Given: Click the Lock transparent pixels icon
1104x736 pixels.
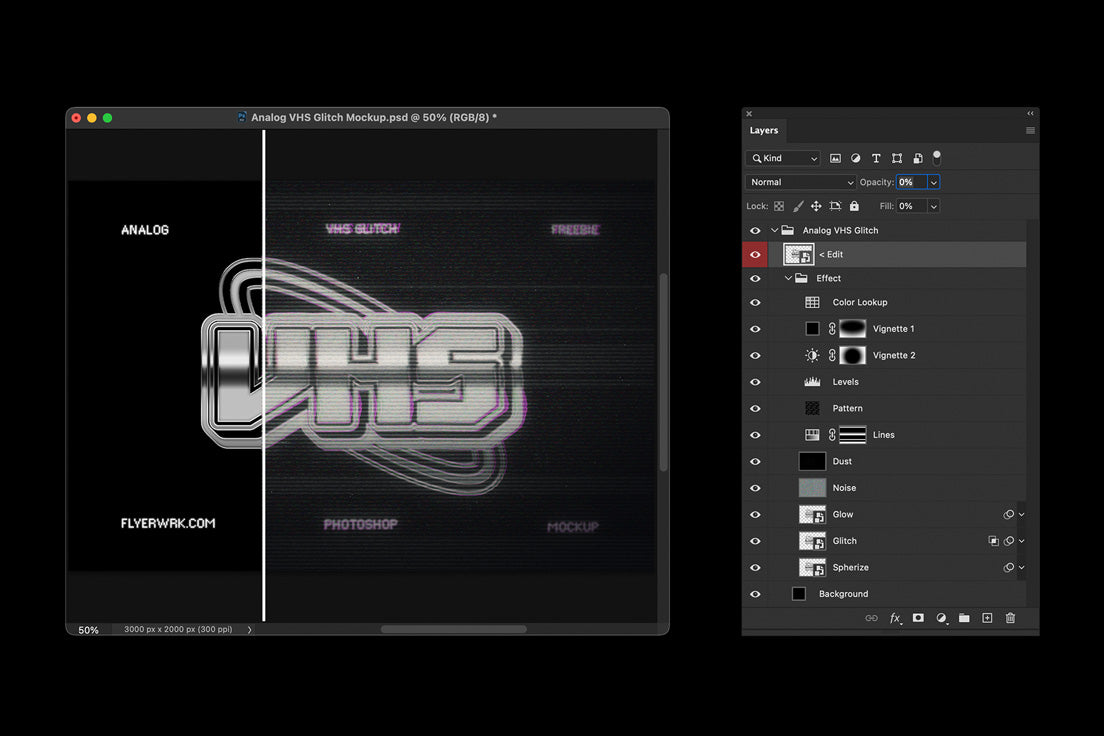Looking at the screenshot, I should [778, 205].
